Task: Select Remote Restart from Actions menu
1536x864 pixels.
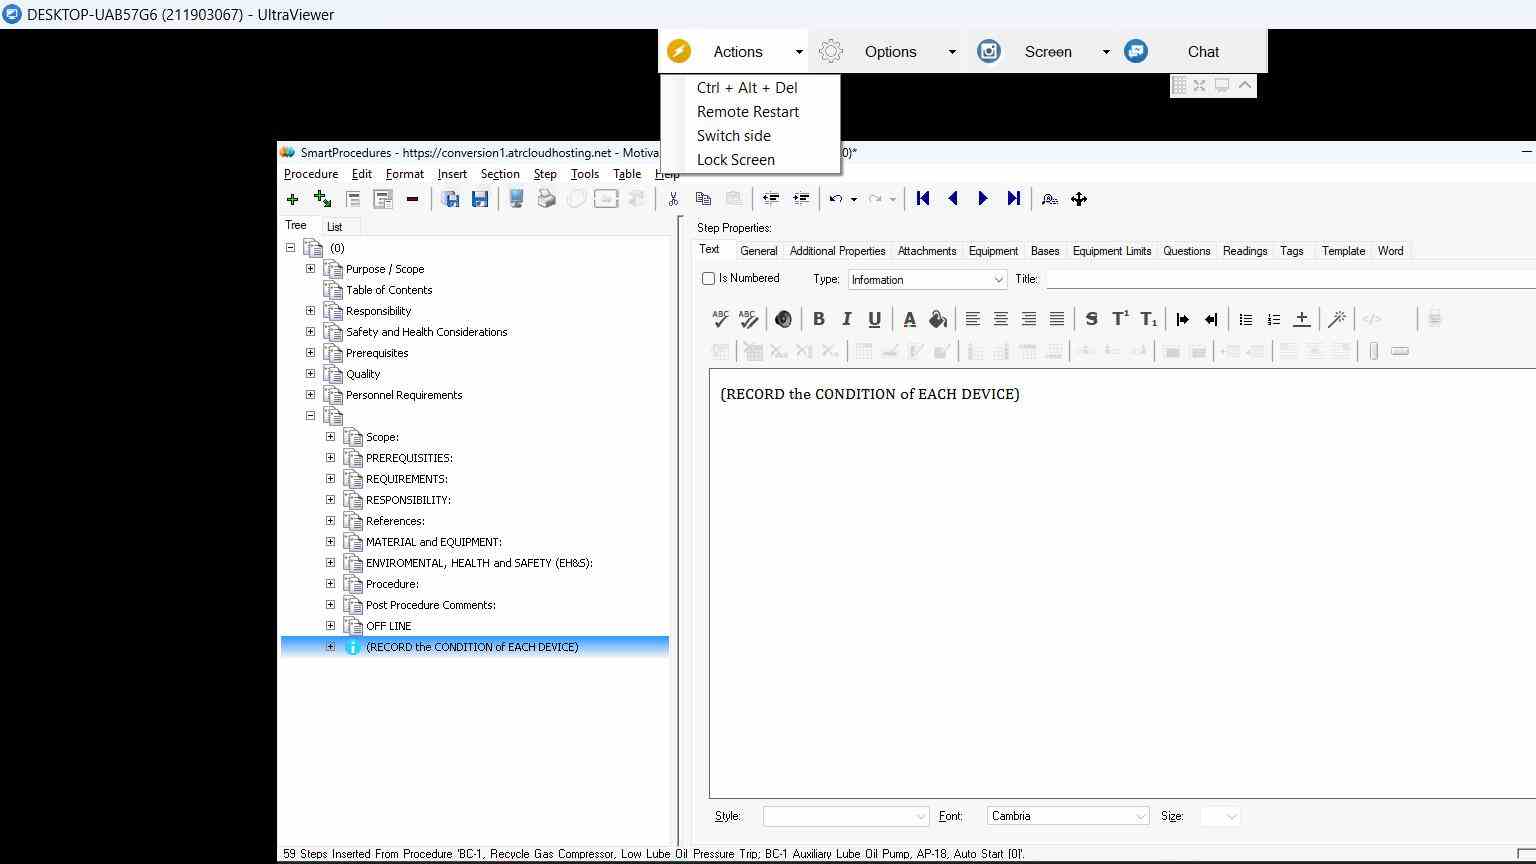Action: 747,112
